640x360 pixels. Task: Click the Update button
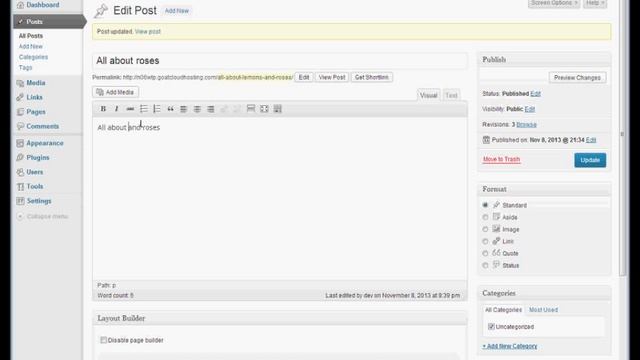tap(590, 160)
